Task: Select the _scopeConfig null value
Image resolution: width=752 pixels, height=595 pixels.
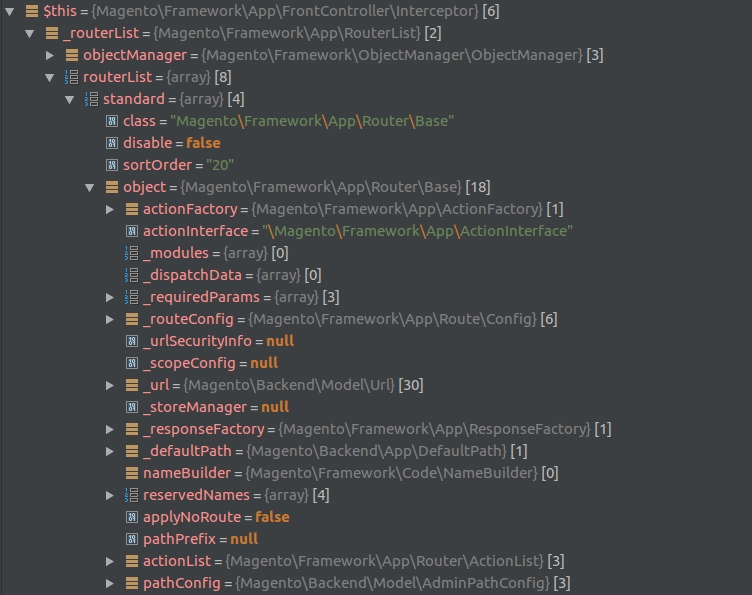Action: pyautogui.click(x=264, y=363)
